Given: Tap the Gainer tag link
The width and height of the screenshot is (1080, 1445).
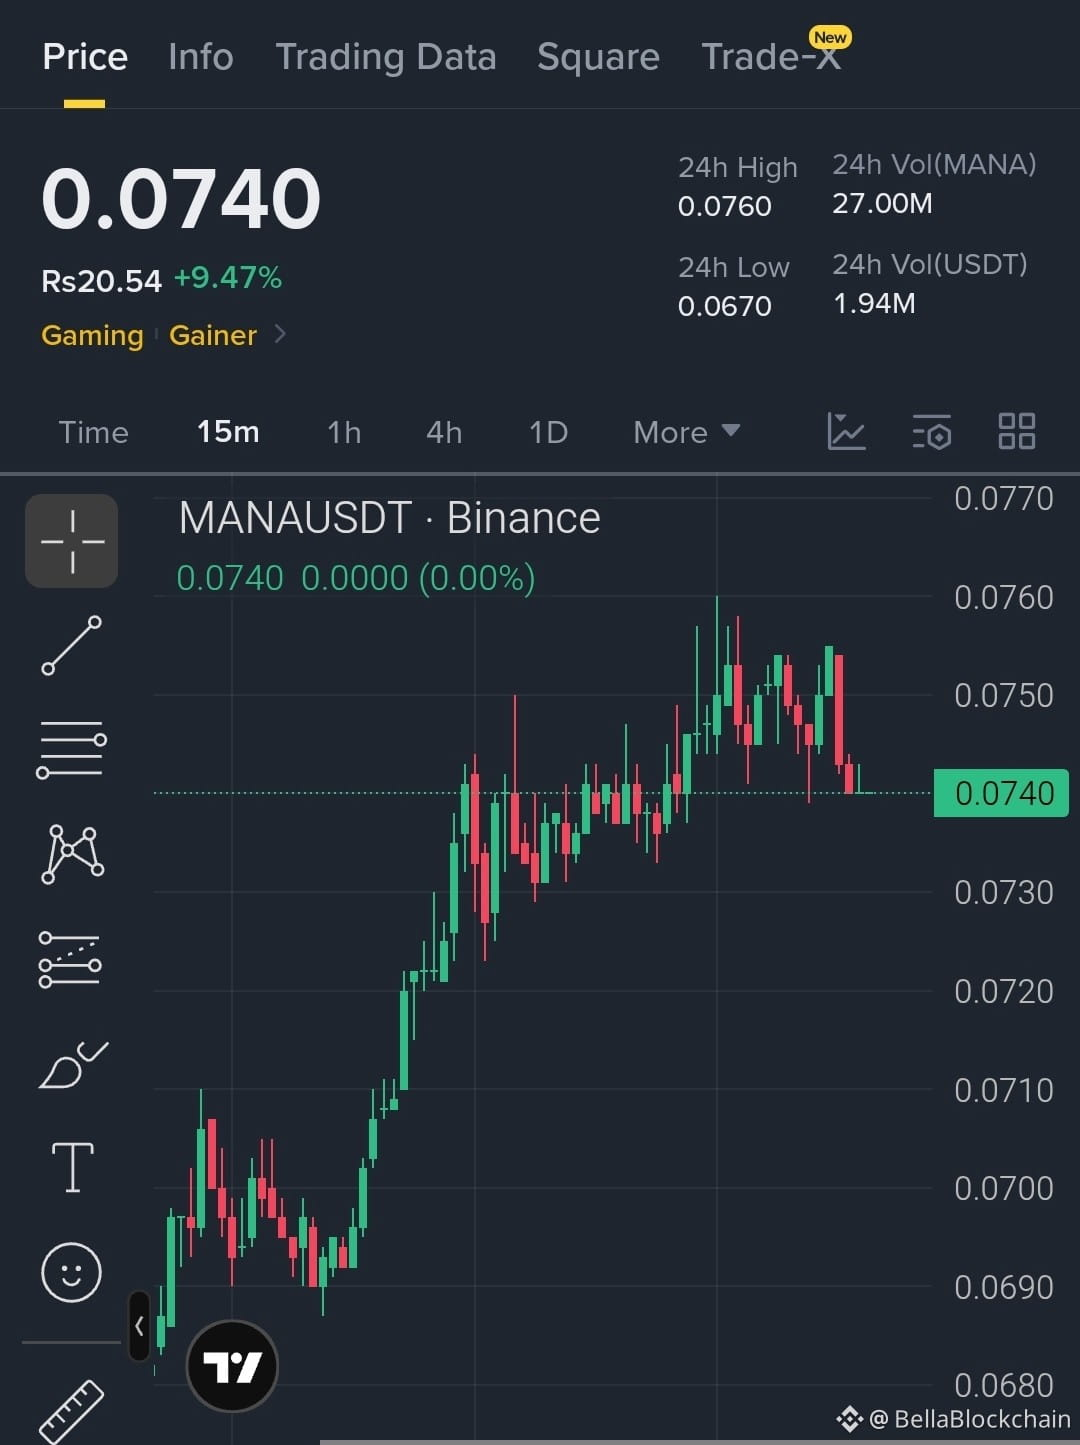Looking at the screenshot, I should pyautogui.click(x=213, y=335).
